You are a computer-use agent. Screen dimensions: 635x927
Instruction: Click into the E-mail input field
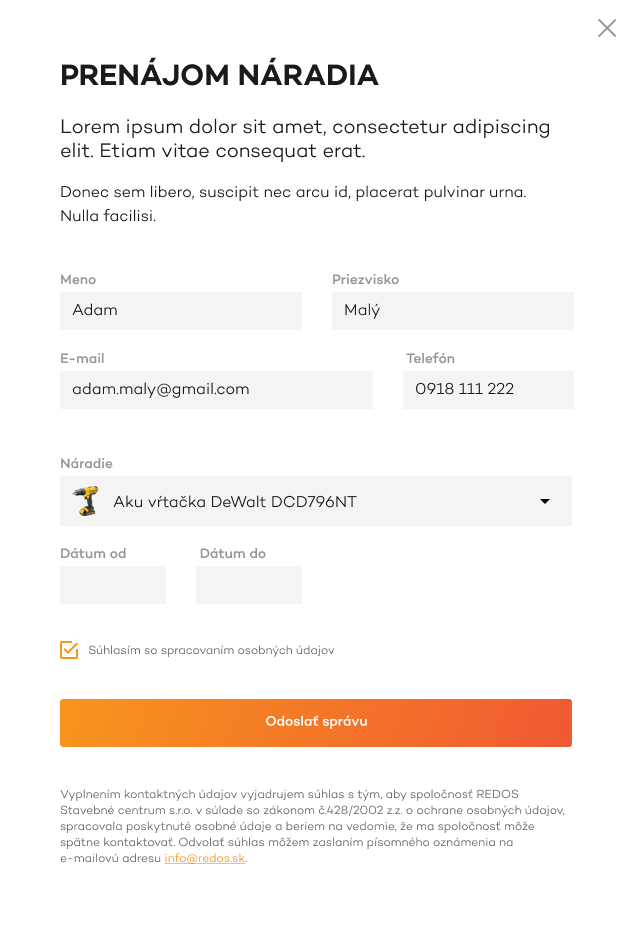click(216, 390)
